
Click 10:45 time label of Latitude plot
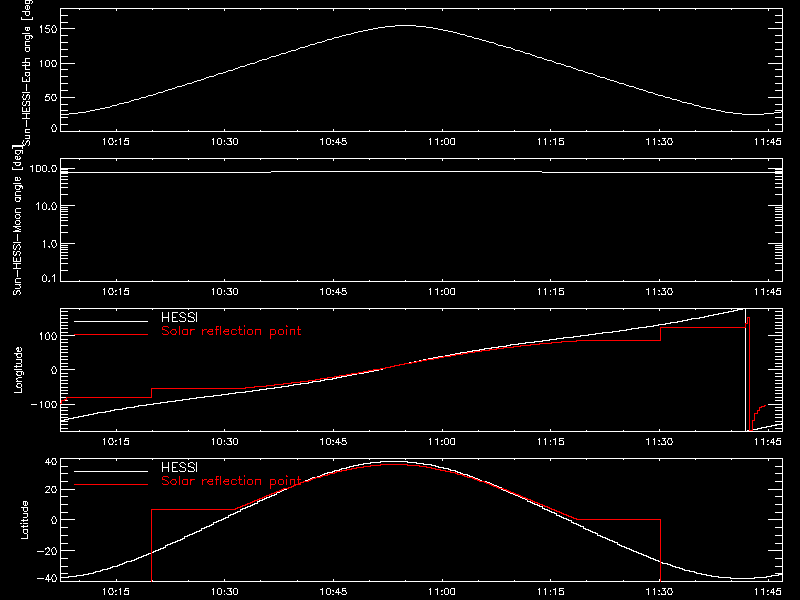tap(333, 591)
